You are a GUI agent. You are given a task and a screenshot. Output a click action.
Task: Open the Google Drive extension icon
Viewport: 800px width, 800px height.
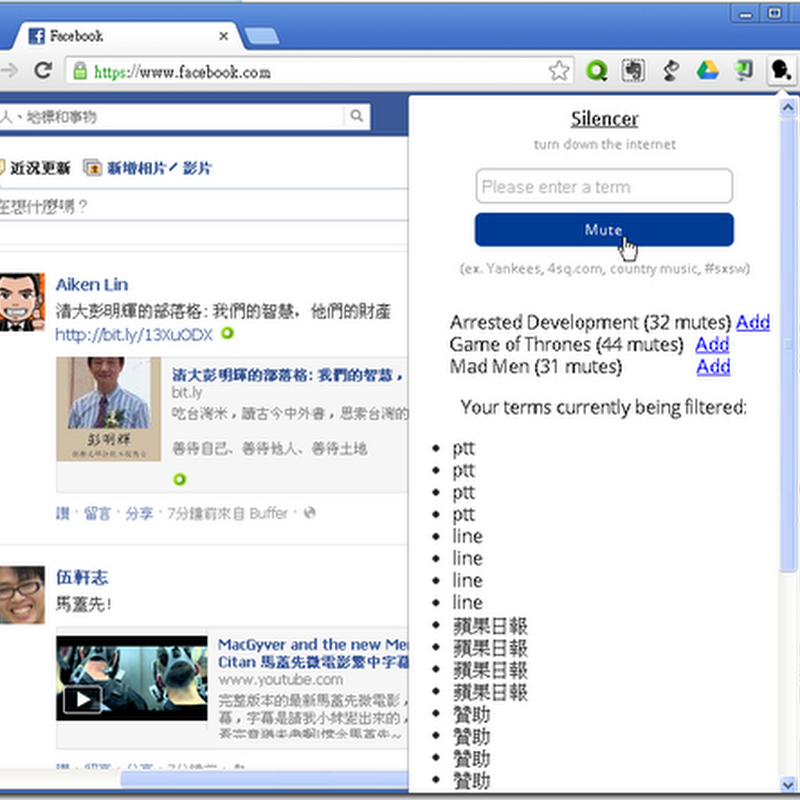pyautogui.click(x=708, y=70)
